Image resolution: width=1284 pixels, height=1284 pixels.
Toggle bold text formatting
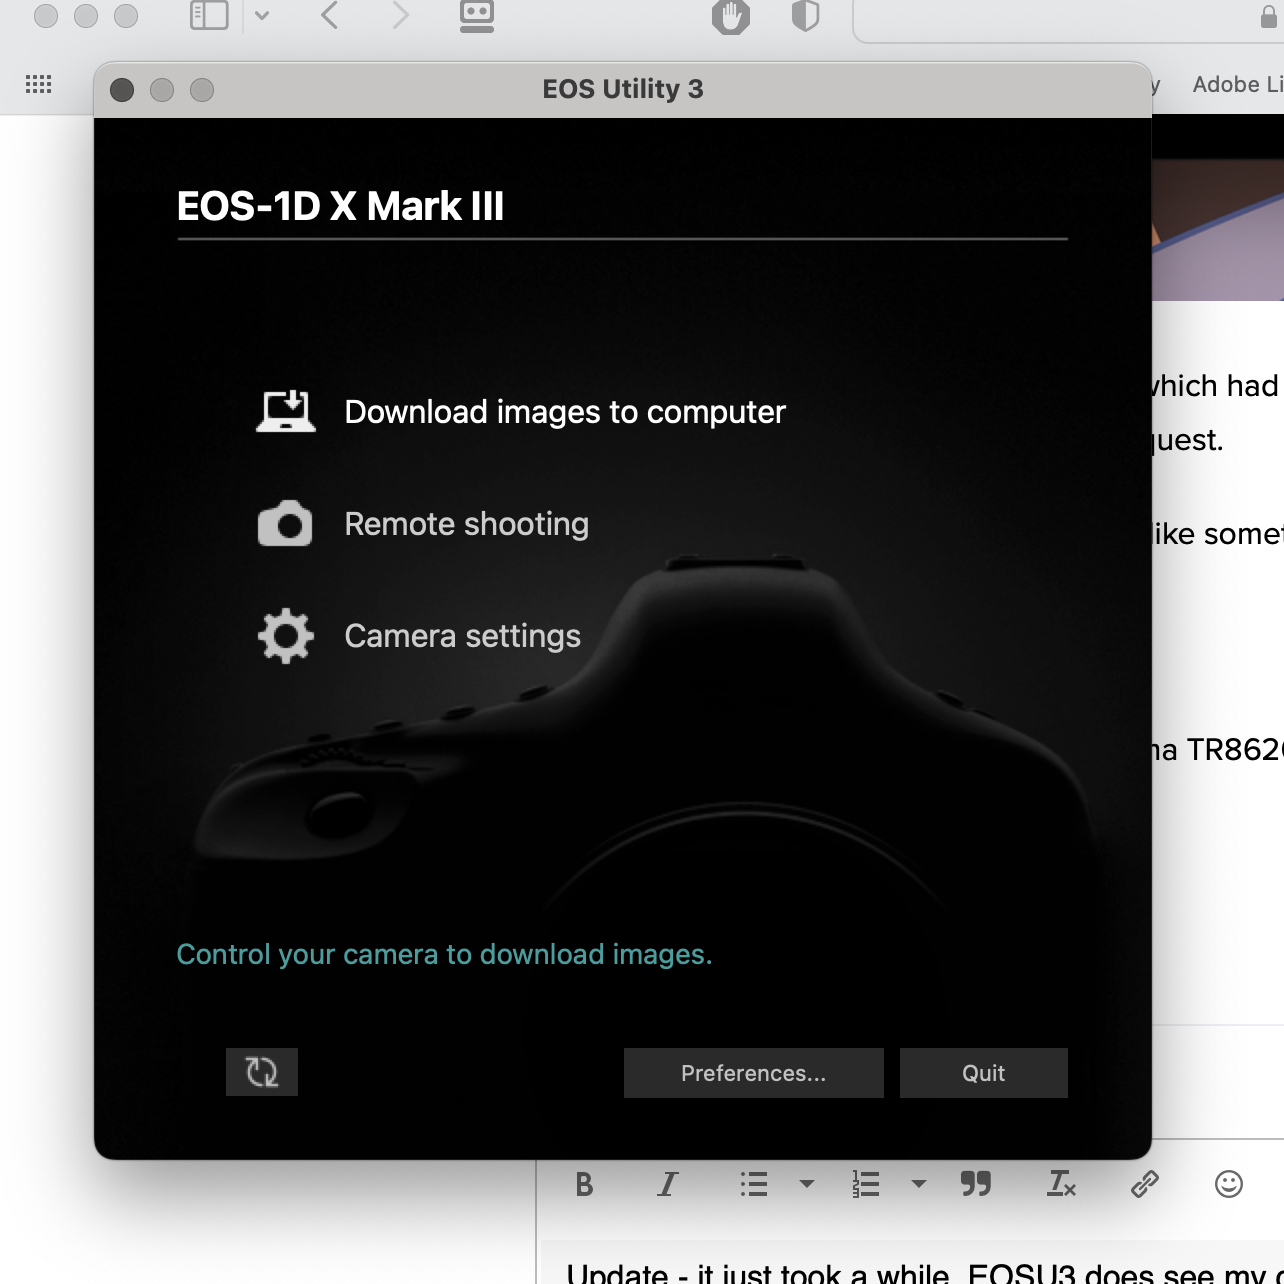[583, 1185]
